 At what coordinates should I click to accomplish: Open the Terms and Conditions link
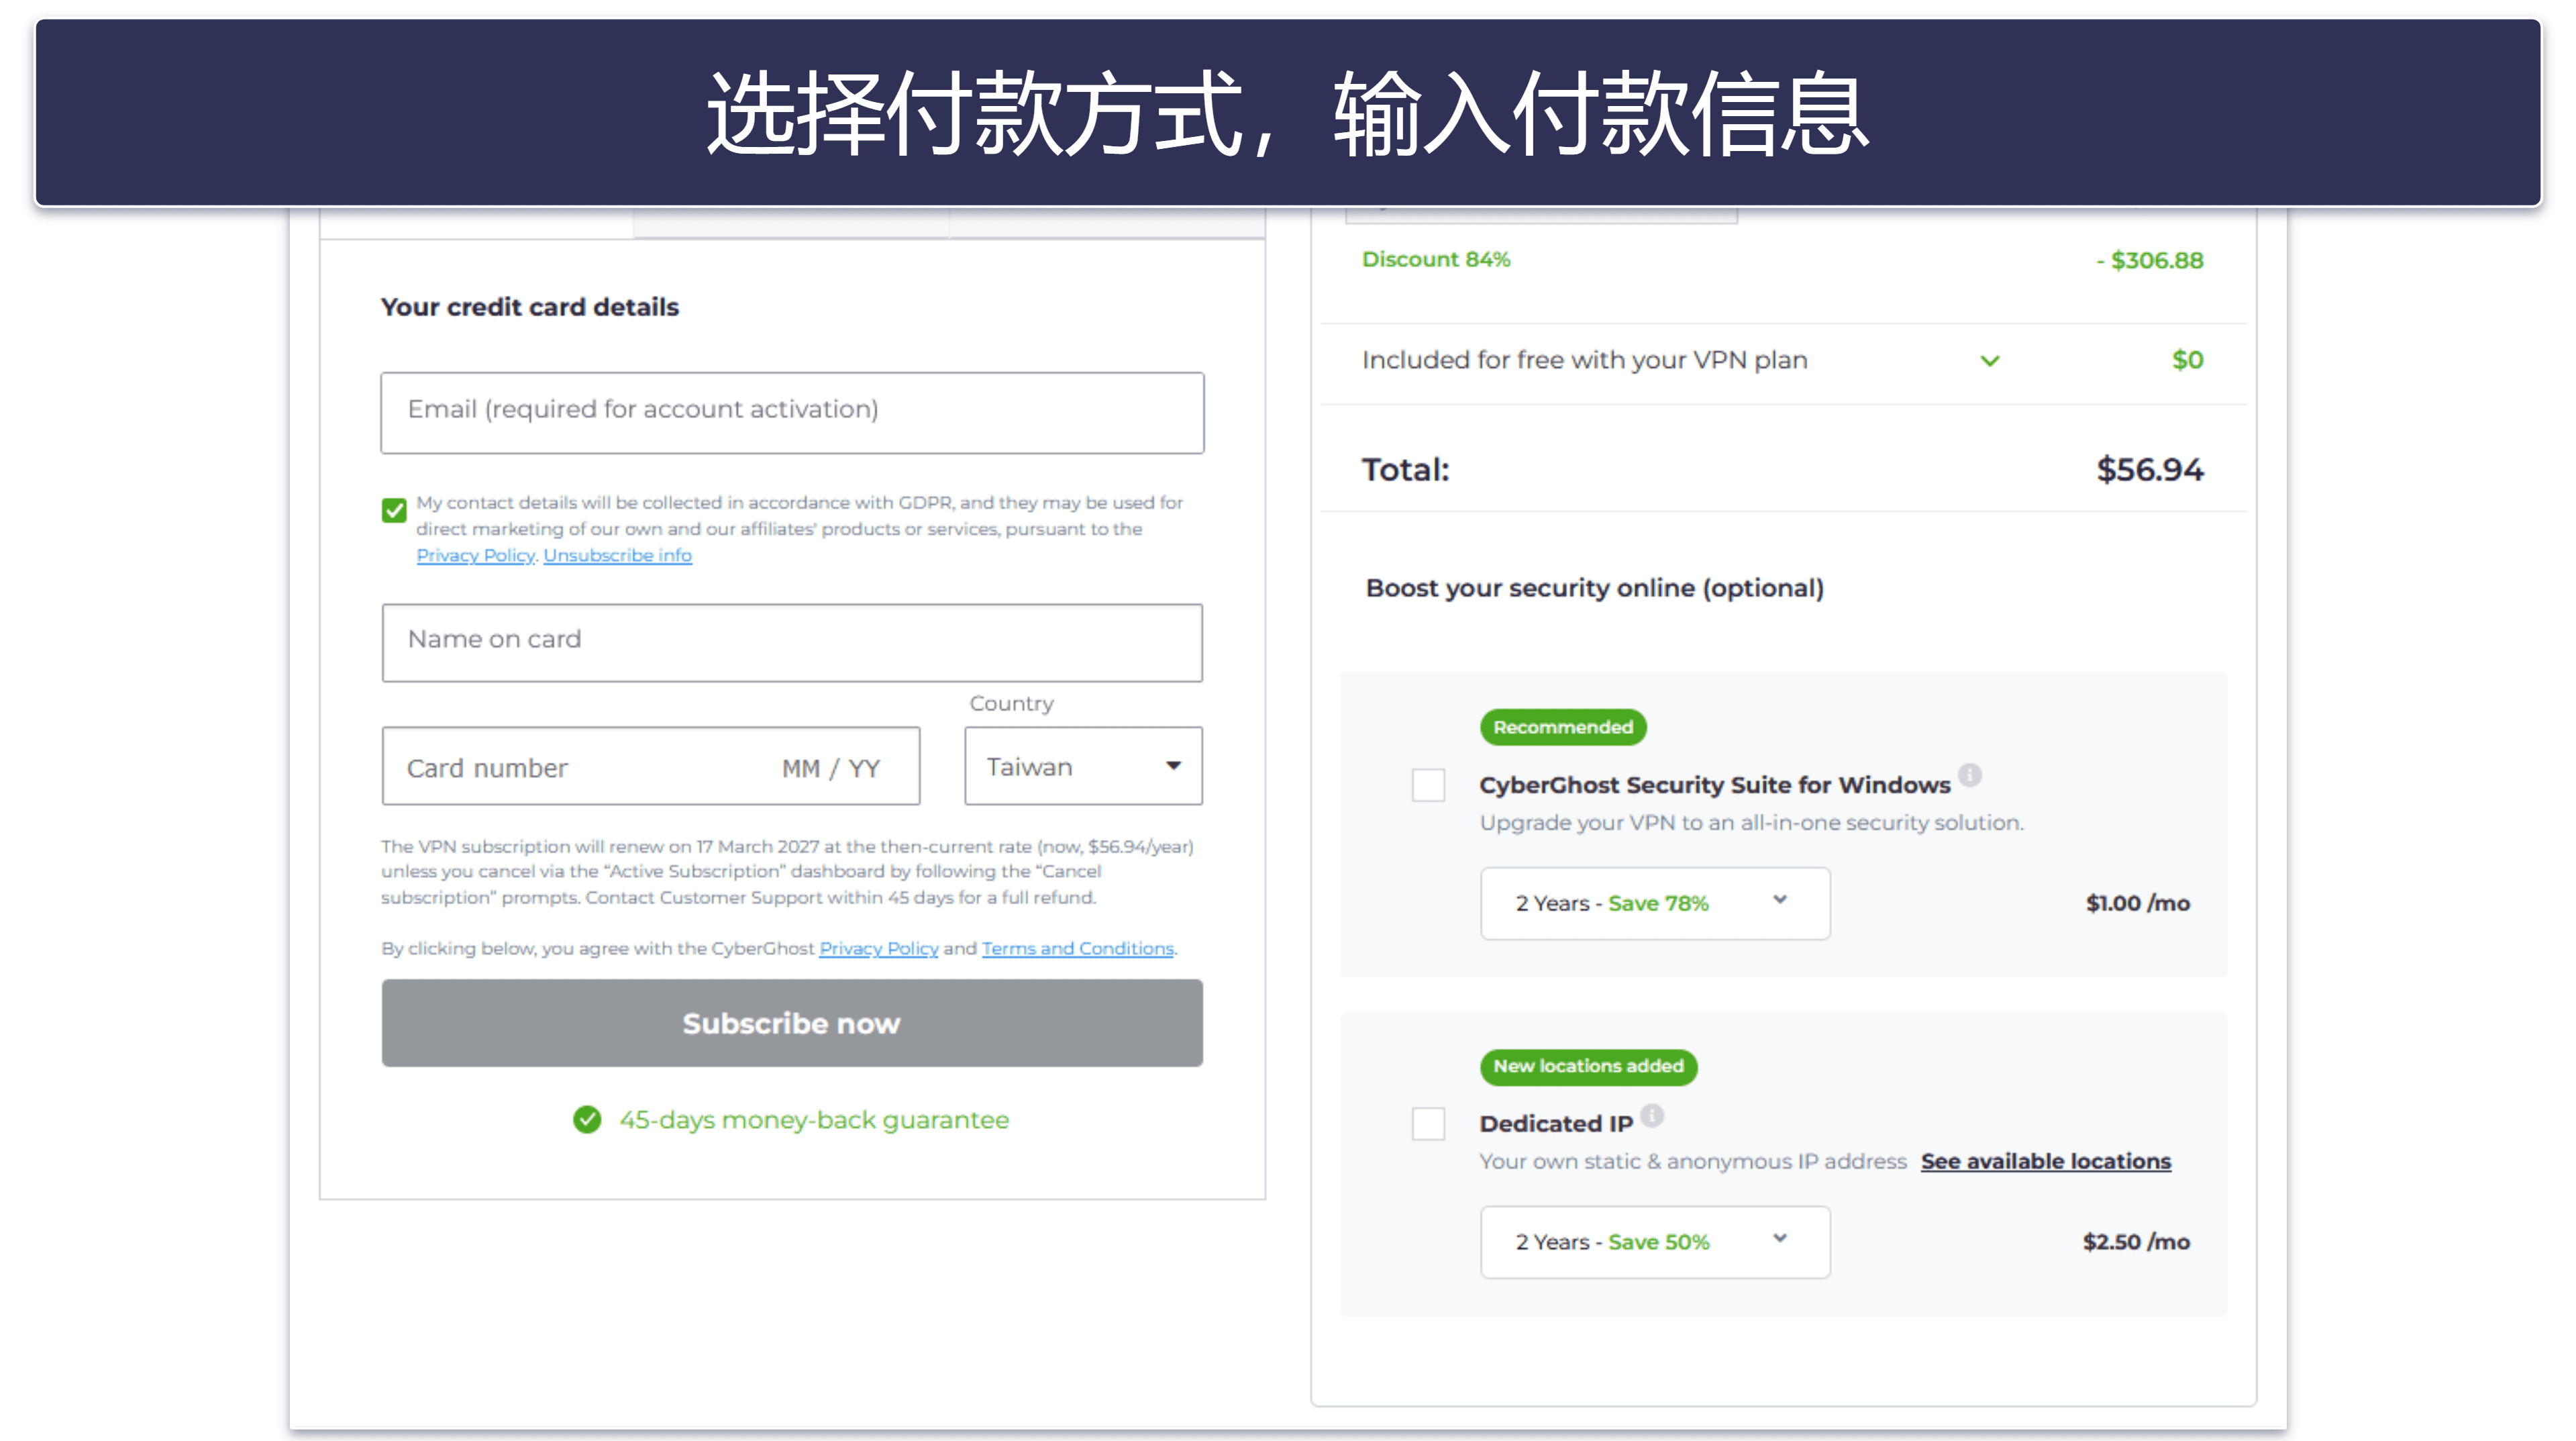[x=1077, y=948]
